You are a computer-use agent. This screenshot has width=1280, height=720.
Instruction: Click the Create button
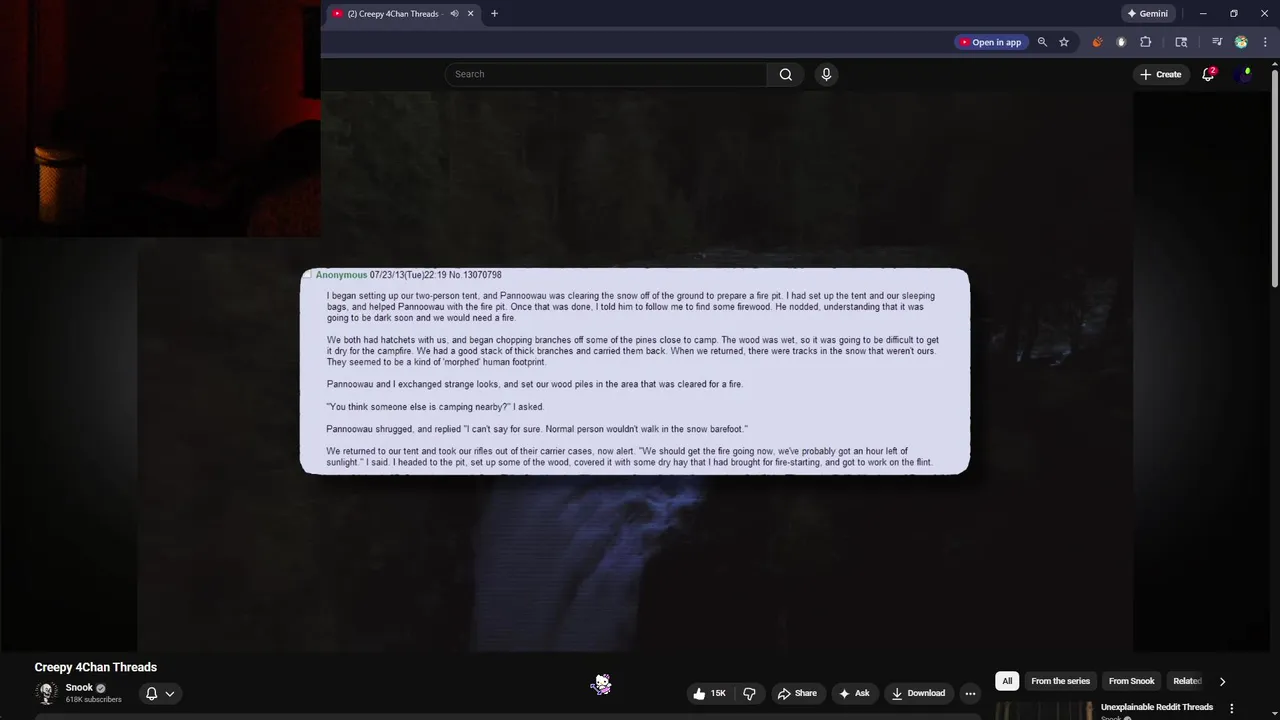pos(1160,74)
